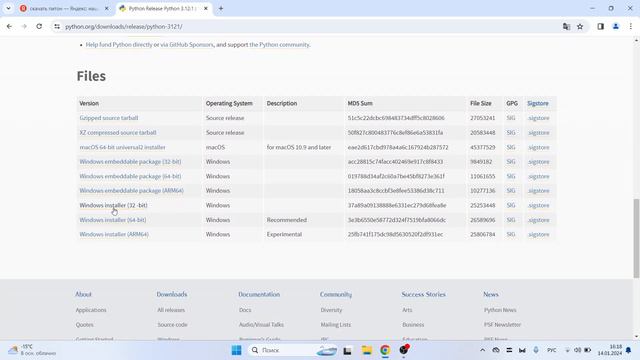Download macOS 64-bit universal2 installer

point(122,147)
